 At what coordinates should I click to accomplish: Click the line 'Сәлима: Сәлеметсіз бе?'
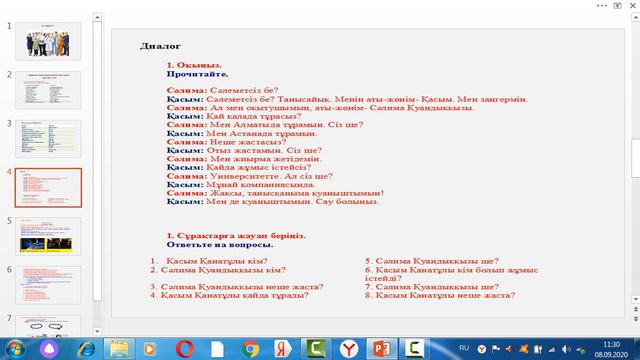point(222,90)
